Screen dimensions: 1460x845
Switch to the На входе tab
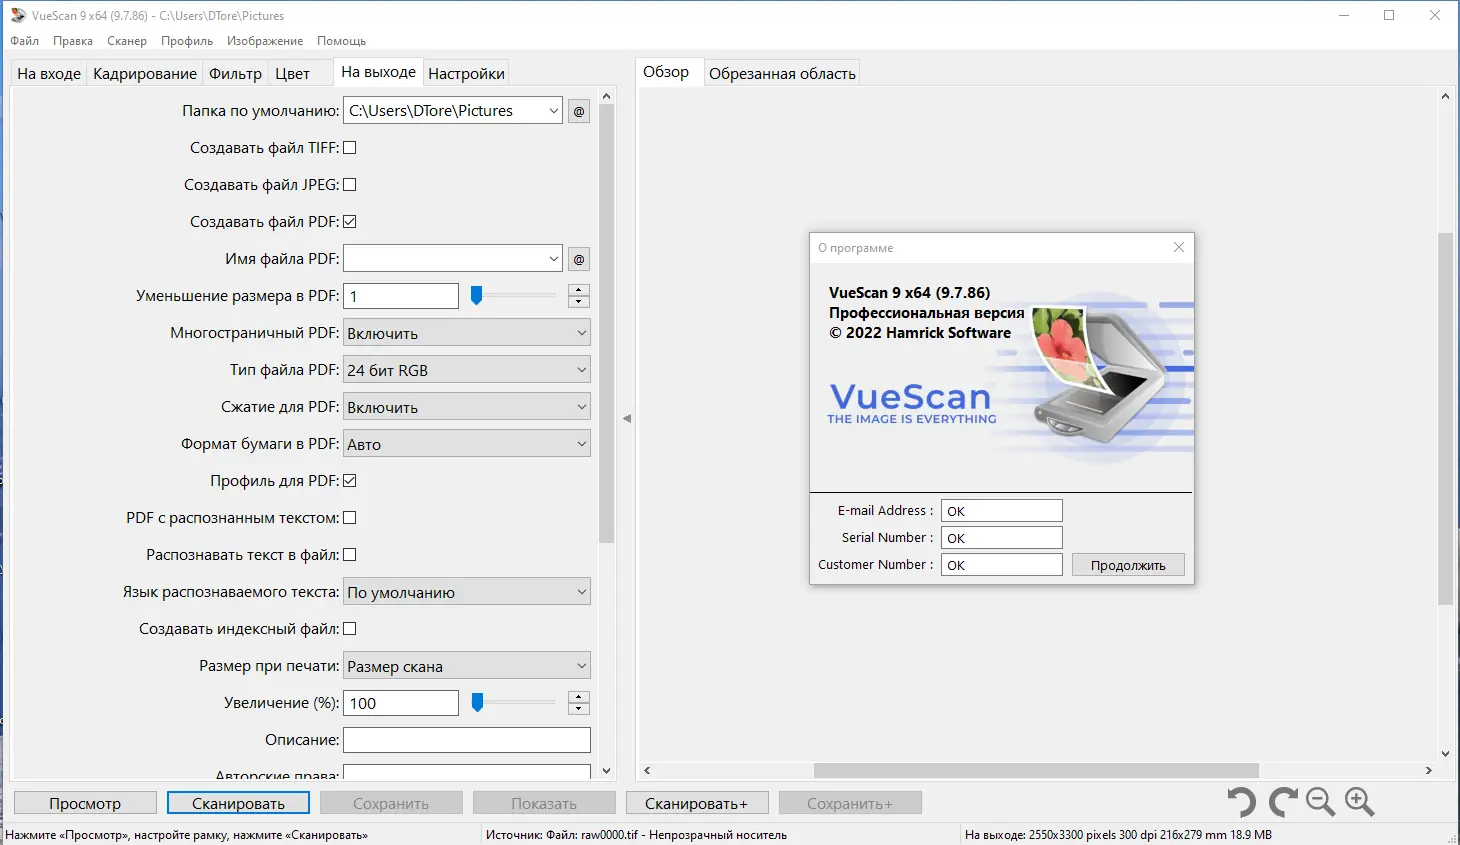pos(49,74)
